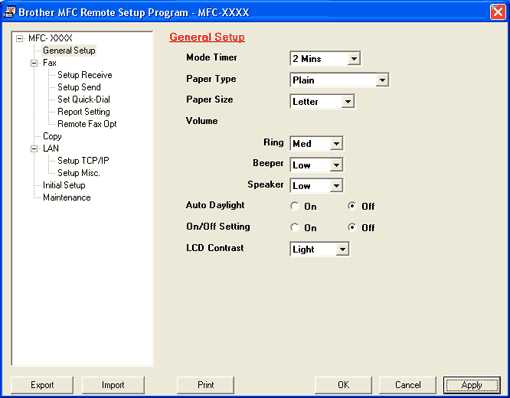Collapse the LAN tree branch

(34, 149)
